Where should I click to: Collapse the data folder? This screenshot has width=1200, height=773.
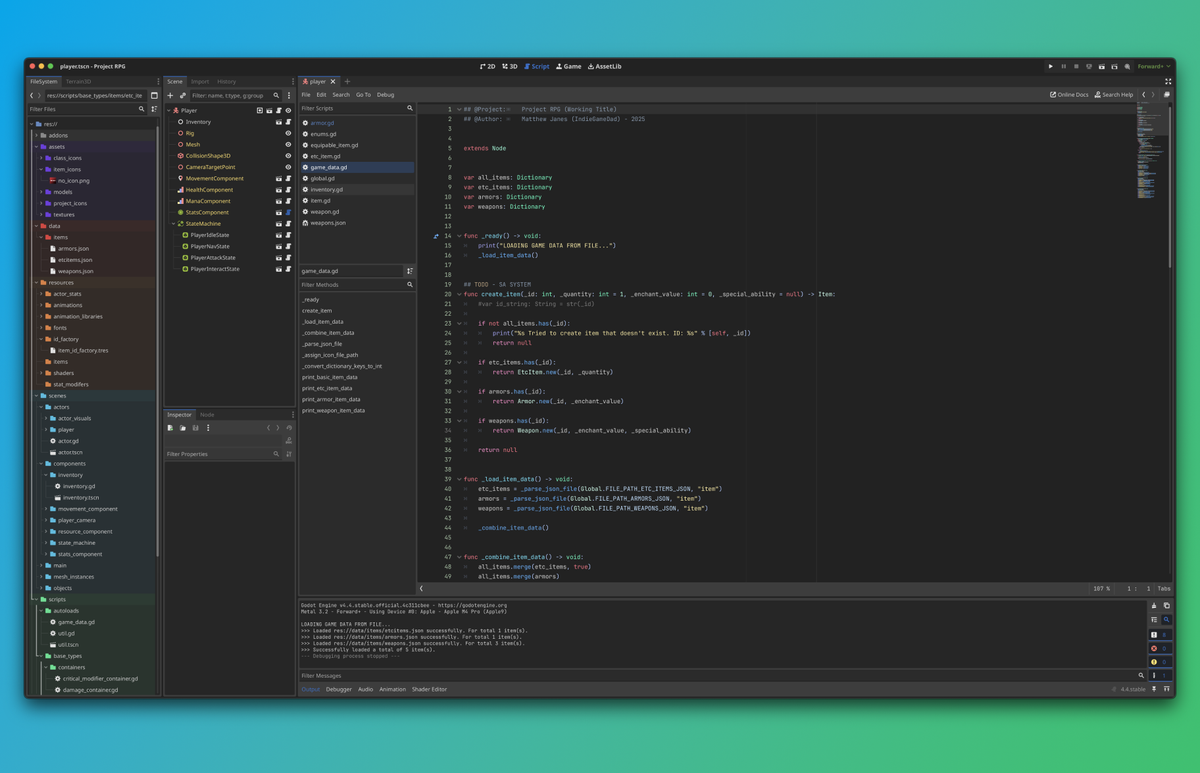click(36, 226)
